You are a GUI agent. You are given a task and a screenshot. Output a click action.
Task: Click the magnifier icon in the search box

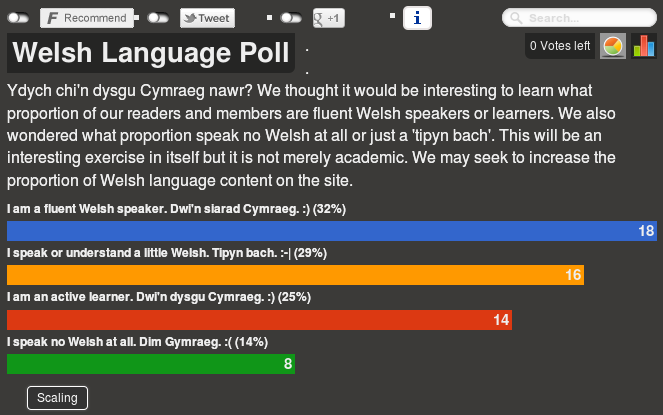pos(516,18)
